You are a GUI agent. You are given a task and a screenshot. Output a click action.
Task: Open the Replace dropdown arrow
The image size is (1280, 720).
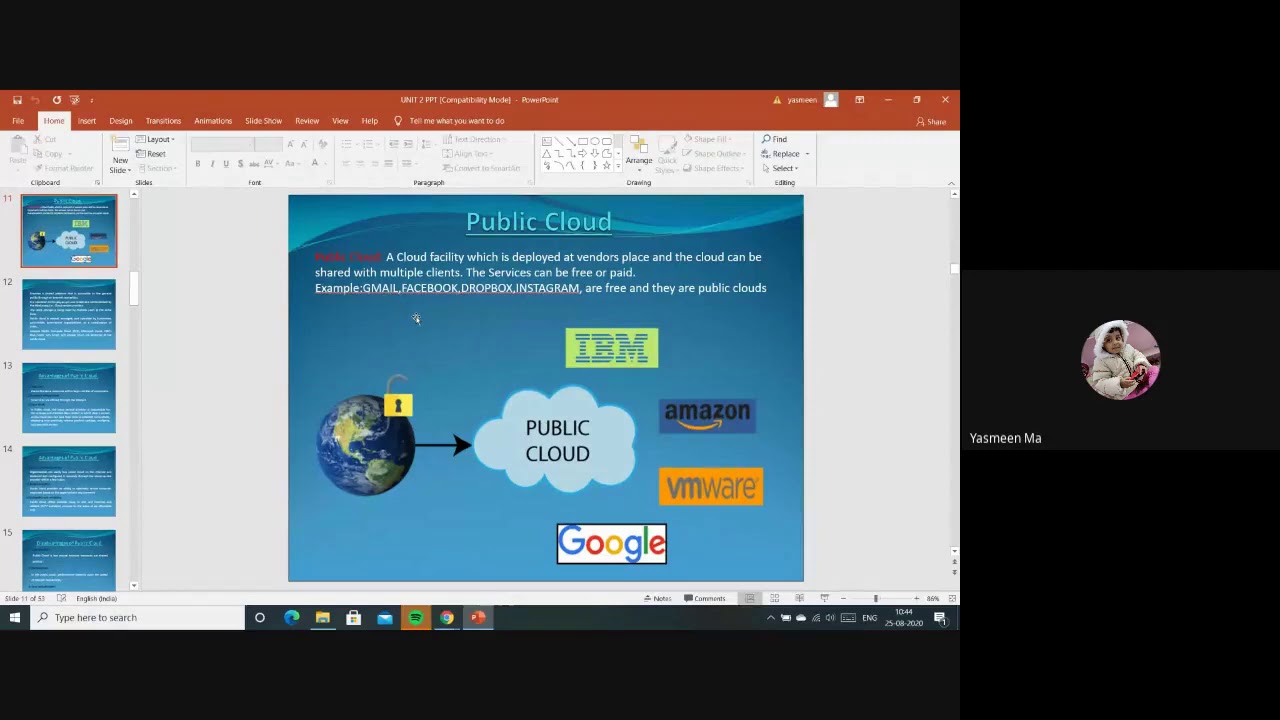pyautogui.click(x=807, y=154)
